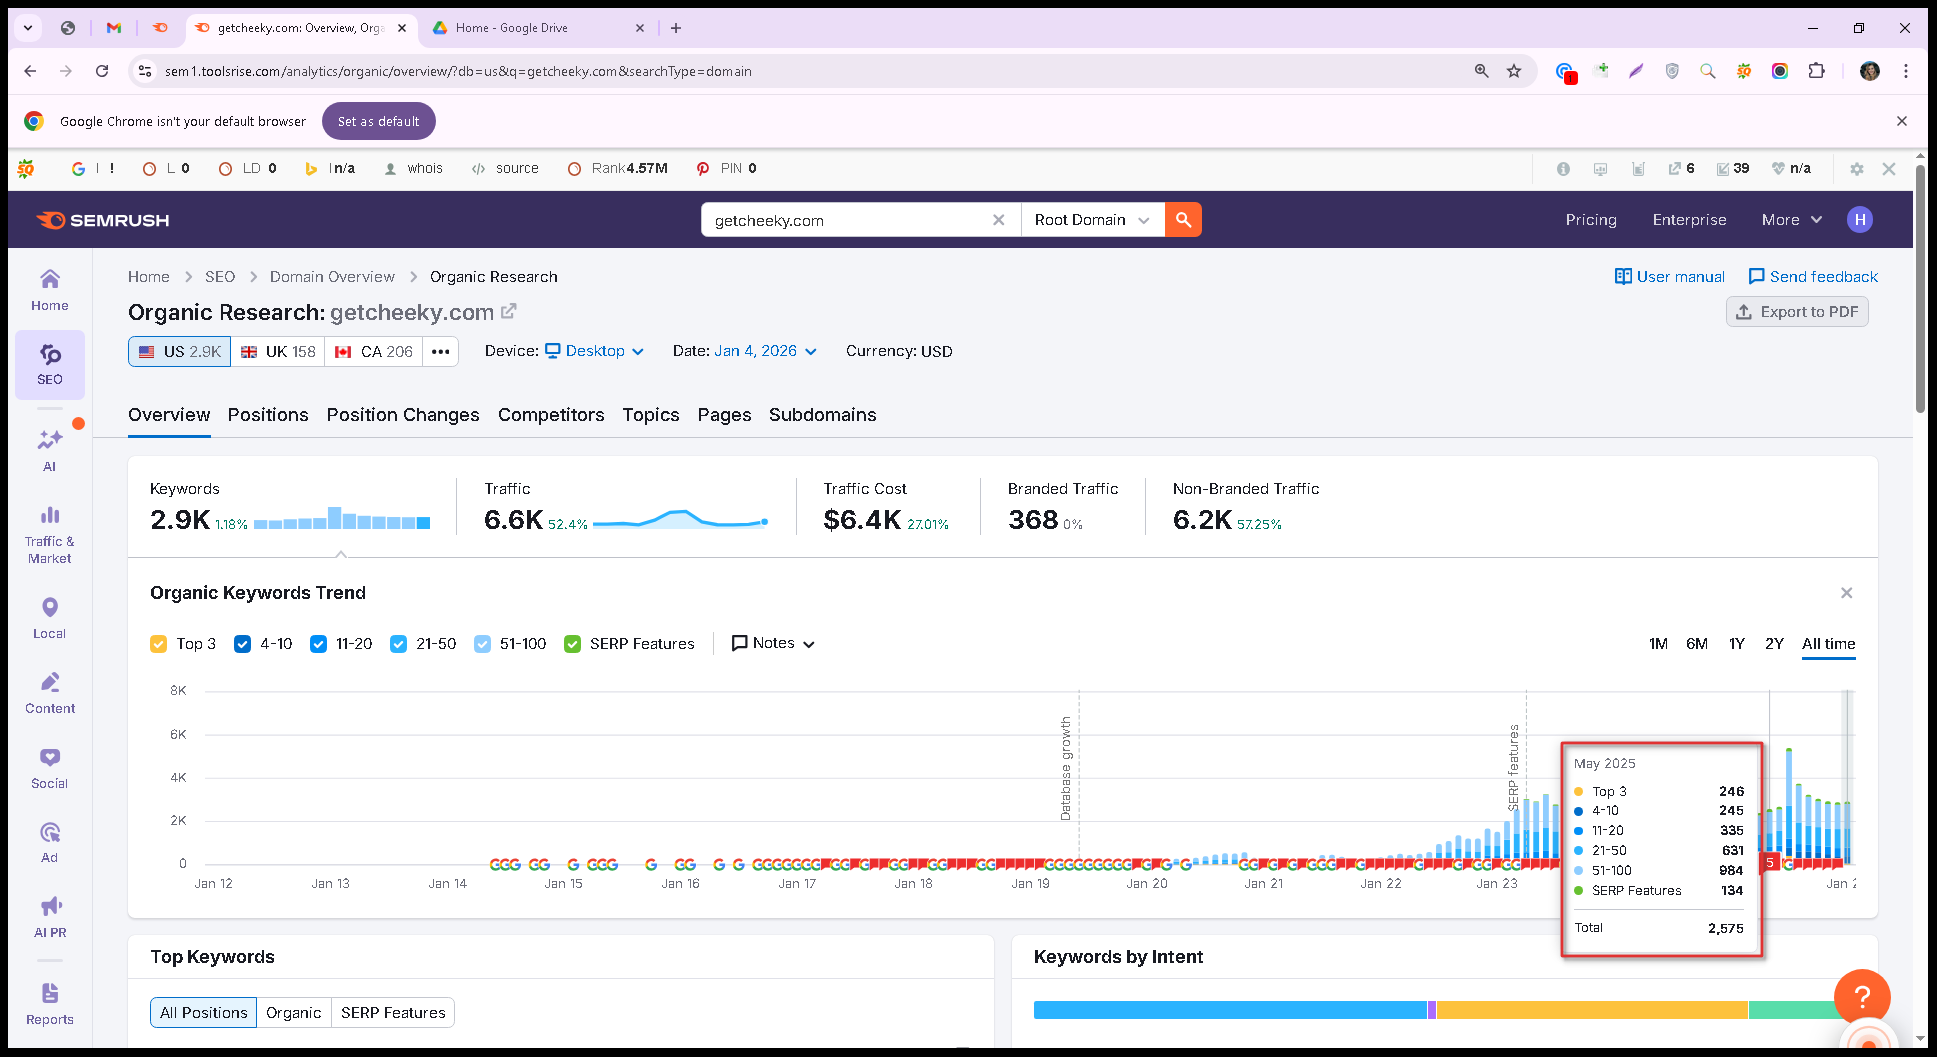1937x1057 pixels.
Task: Click Export to PDF button
Action: click(1797, 312)
